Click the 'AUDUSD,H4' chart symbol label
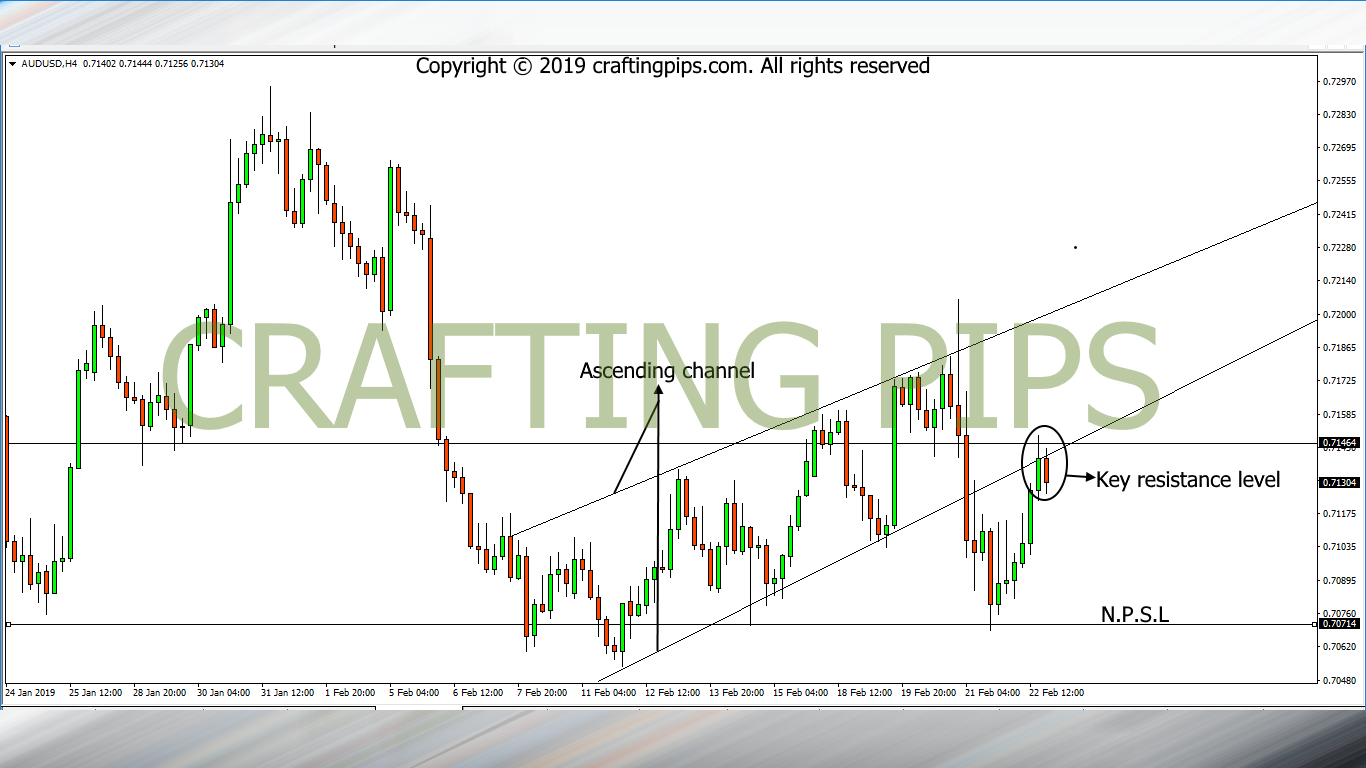This screenshot has width=1366, height=768. pos(48,64)
